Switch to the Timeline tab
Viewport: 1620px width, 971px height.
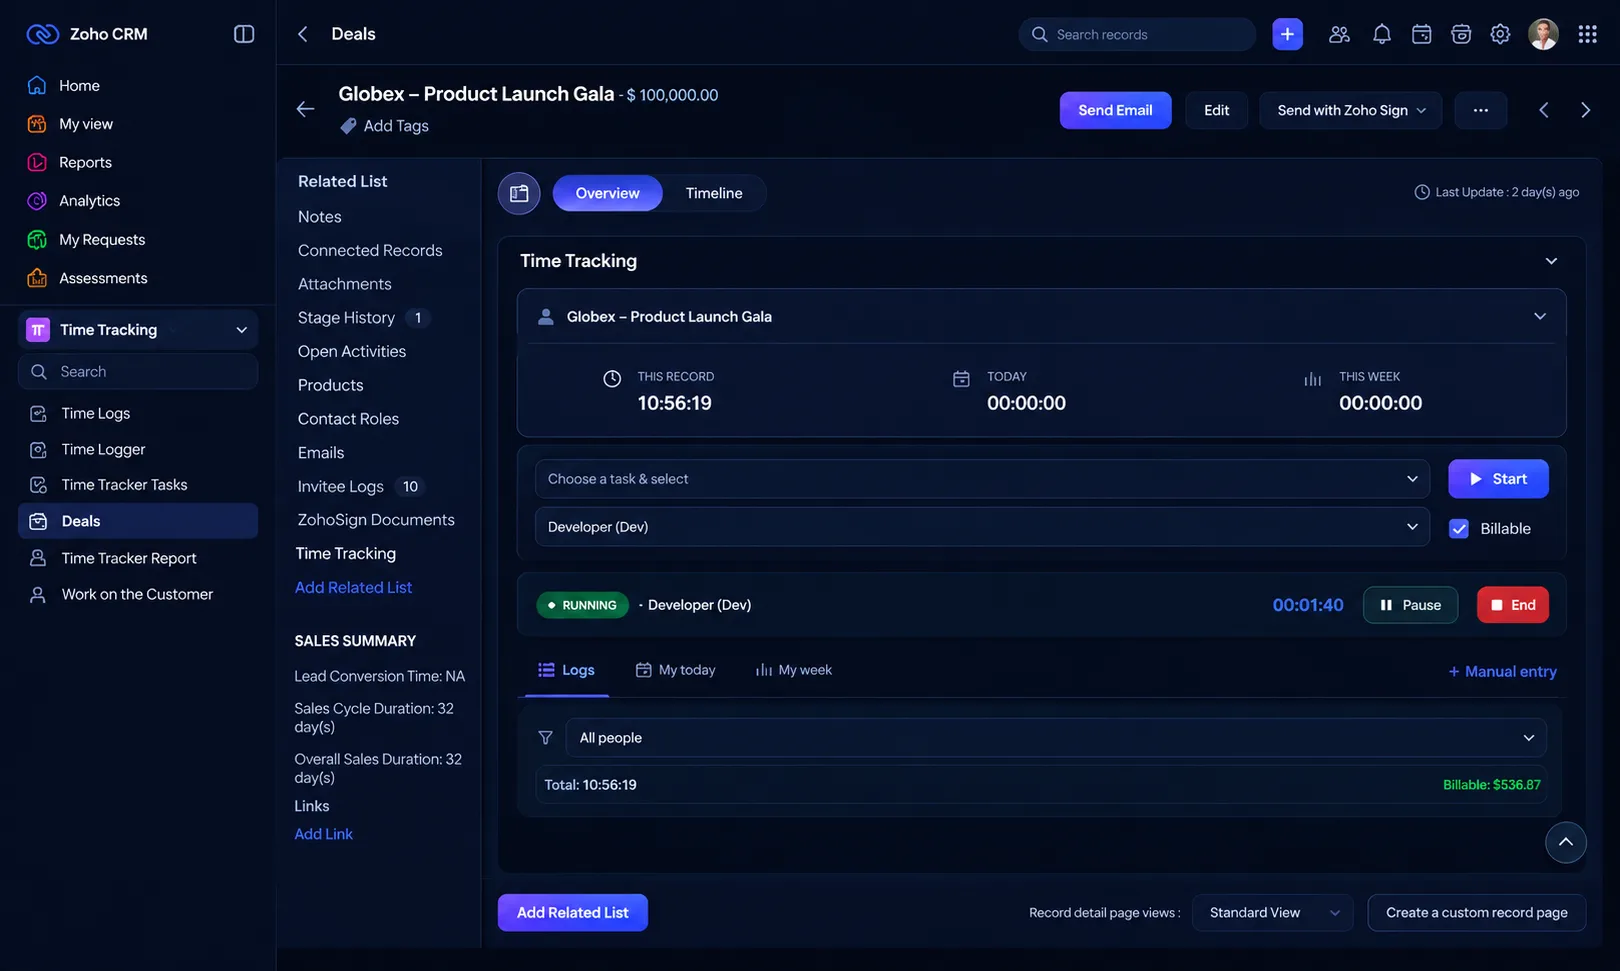pos(714,193)
